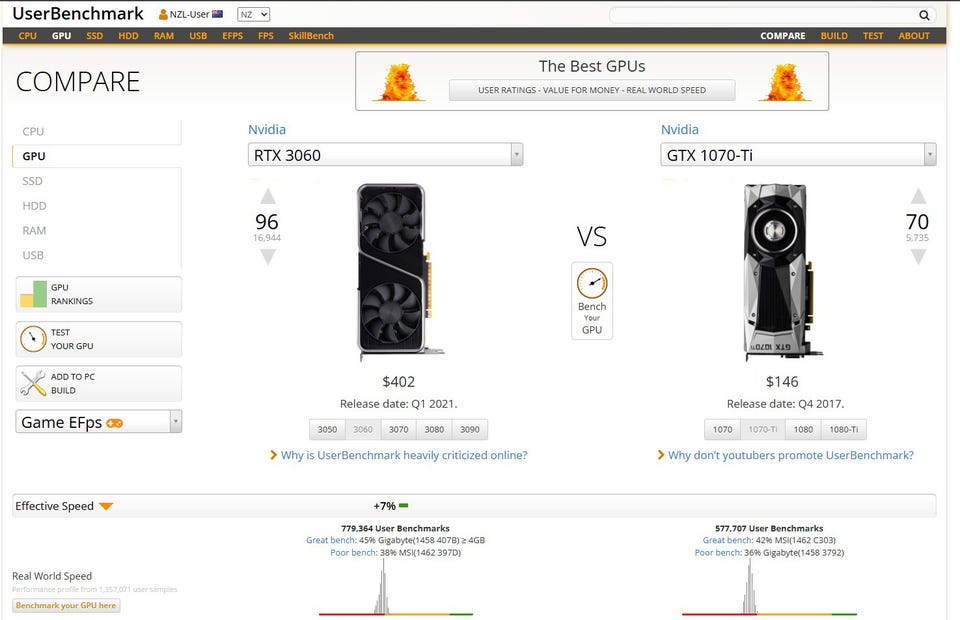Open the GTX 1070-Ti model dropdown
This screenshot has width=960, height=620.
pos(798,155)
